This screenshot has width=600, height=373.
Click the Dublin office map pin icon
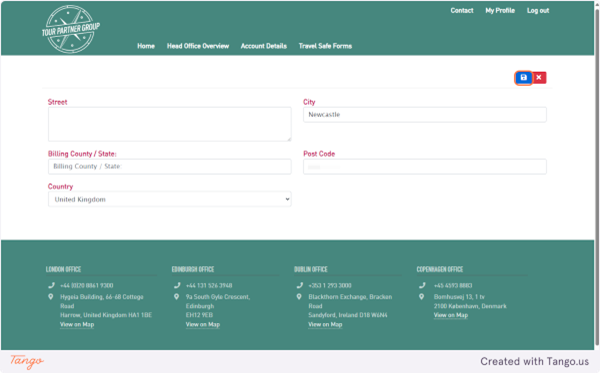pos(299,297)
